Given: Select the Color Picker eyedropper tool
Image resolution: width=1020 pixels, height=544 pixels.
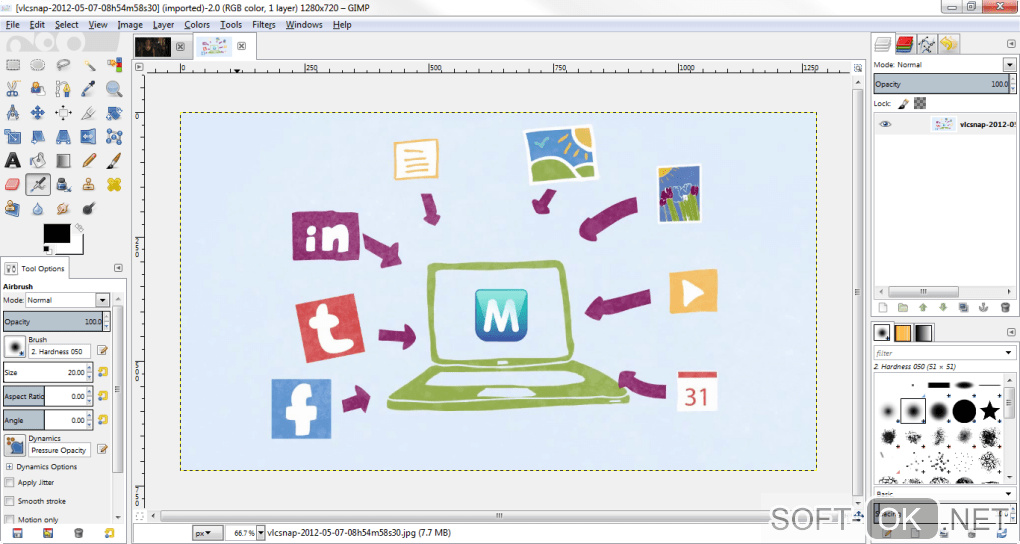Looking at the screenshot, I should pos(89,88).
